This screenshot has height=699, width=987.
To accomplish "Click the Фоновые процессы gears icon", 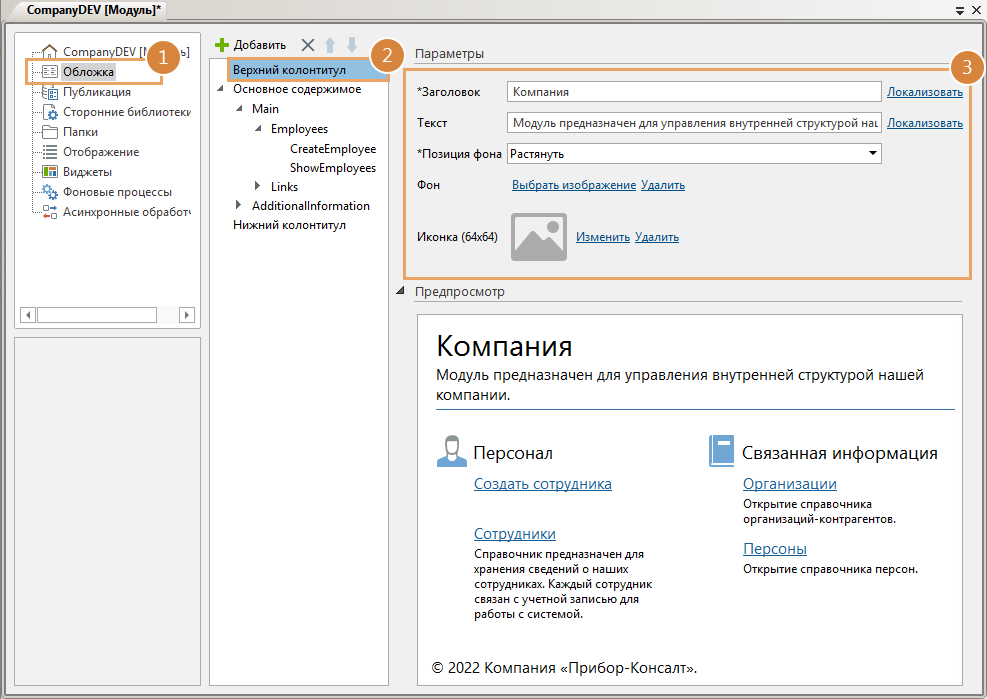I will [50, 192].
